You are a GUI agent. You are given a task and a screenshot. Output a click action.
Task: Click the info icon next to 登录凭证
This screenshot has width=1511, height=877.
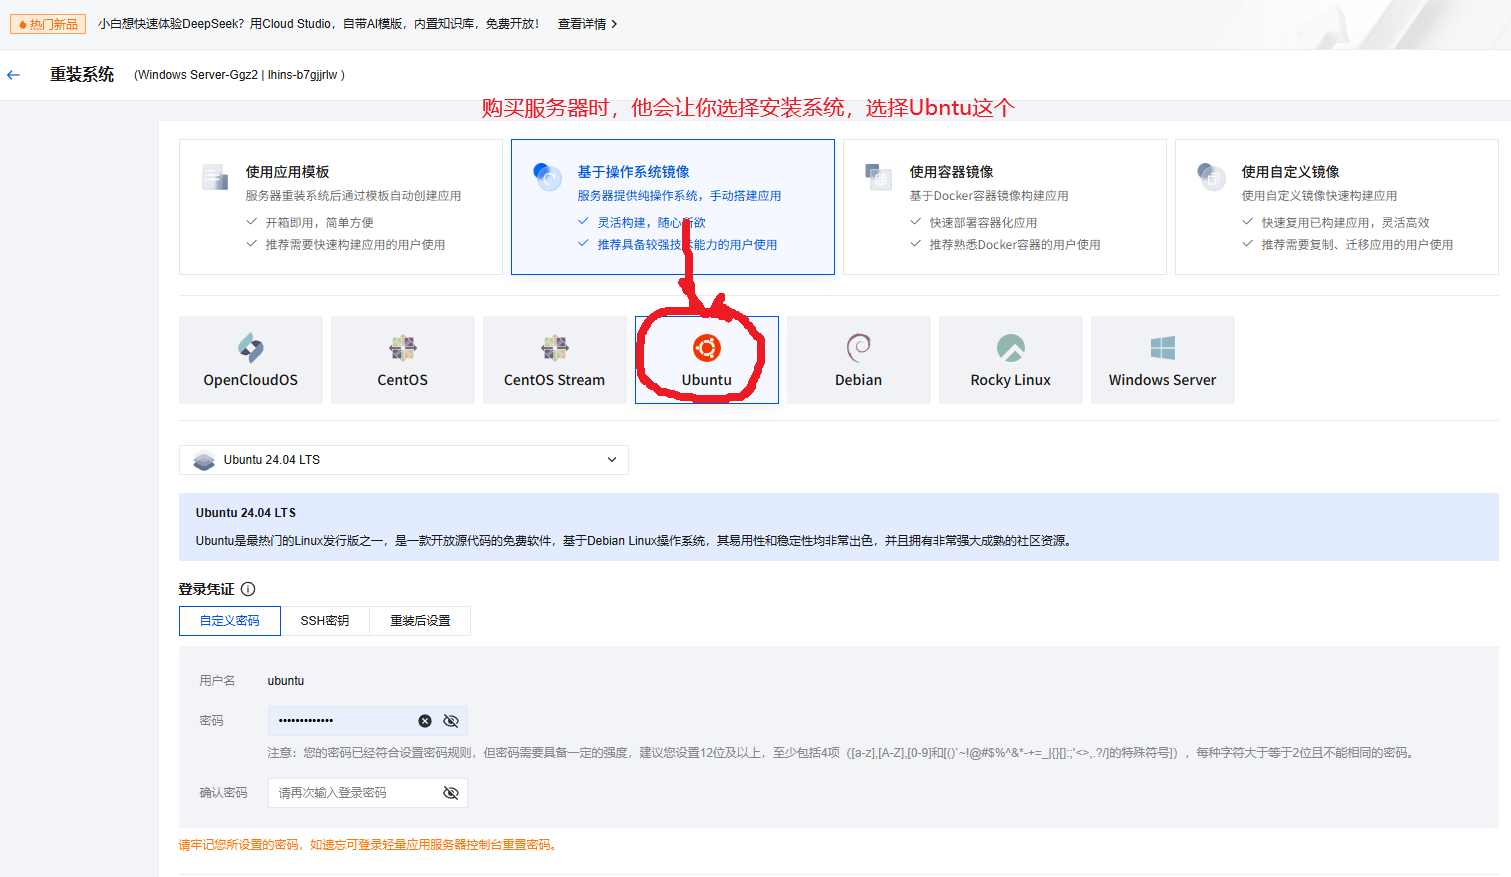click(x=248, y=589)
